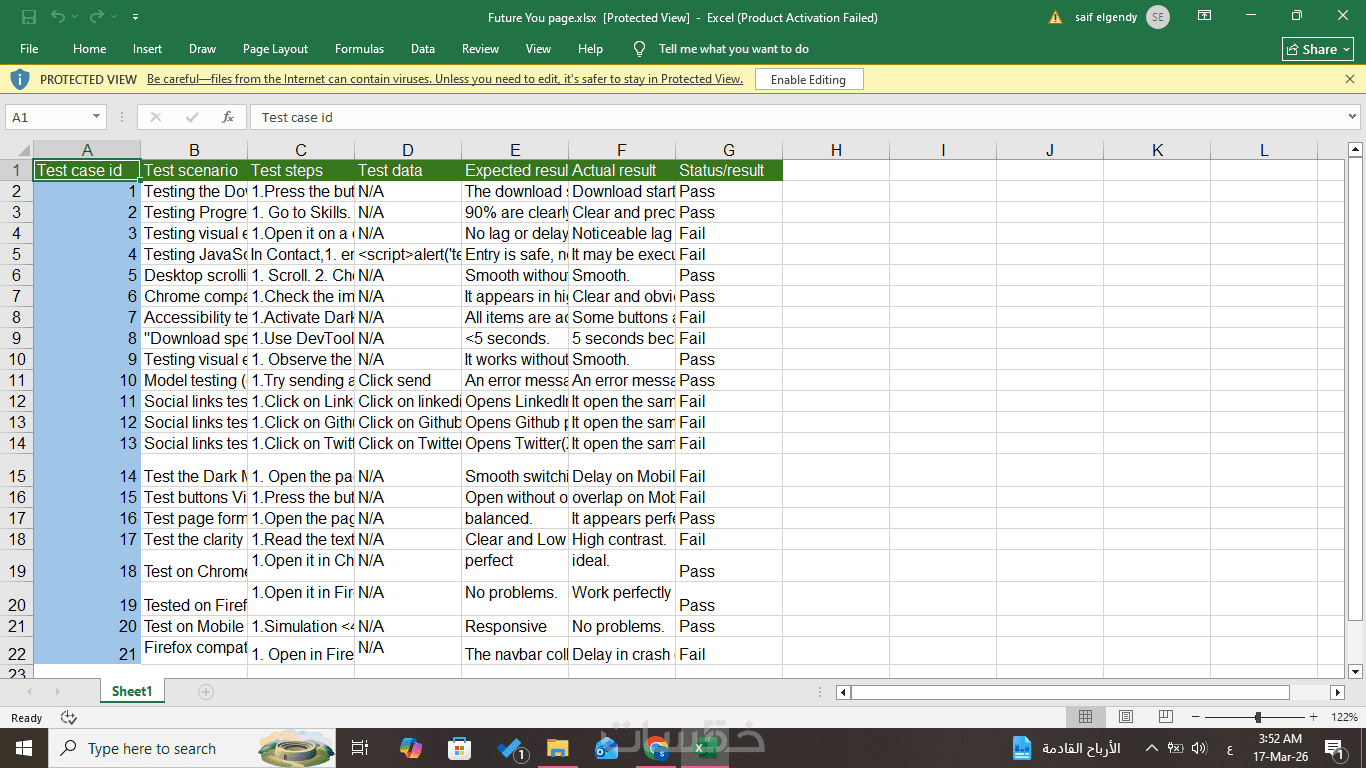This screenshot has width=1366, height=768.
Task: Click the zoom in plus icon
Action: point(1316,717)
